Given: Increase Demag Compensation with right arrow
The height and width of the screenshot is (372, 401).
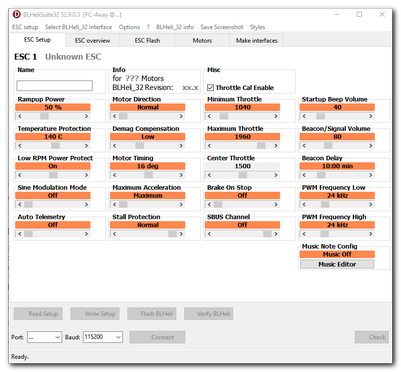Looking at the screenshot, I should pyautogui.click(x=181, y=146).
